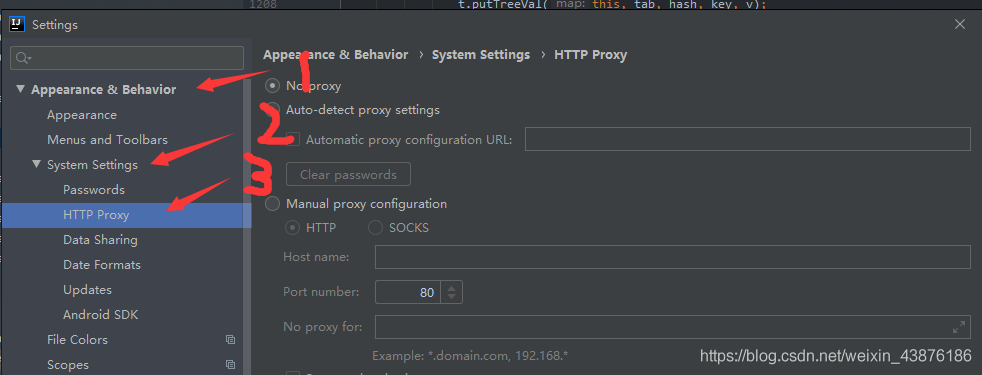
Task: Click the project-level icon next to Scopes
Action: (x=230, y=364)
